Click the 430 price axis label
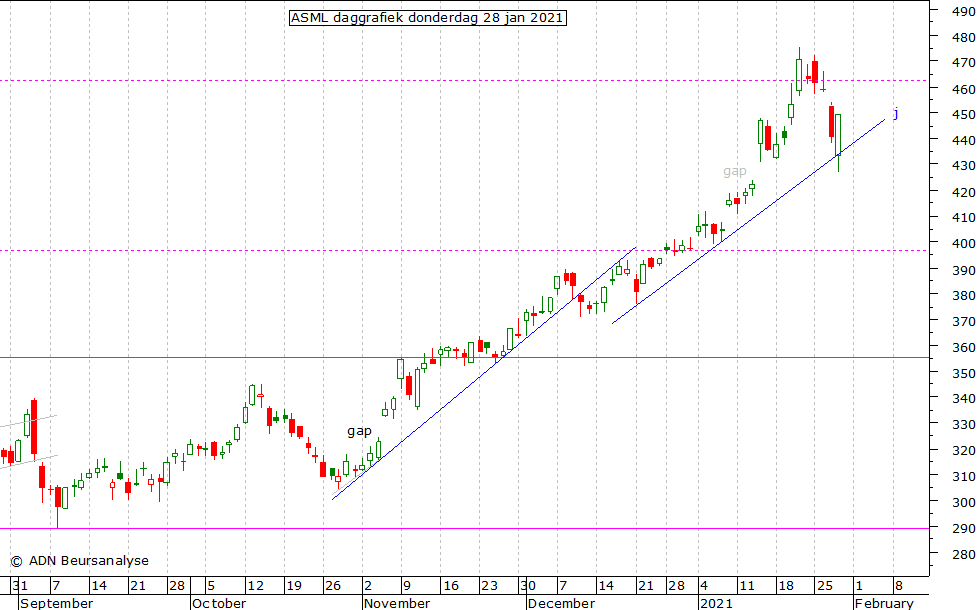Viewport: 980px width, 610px height. [x=964, y=166]
